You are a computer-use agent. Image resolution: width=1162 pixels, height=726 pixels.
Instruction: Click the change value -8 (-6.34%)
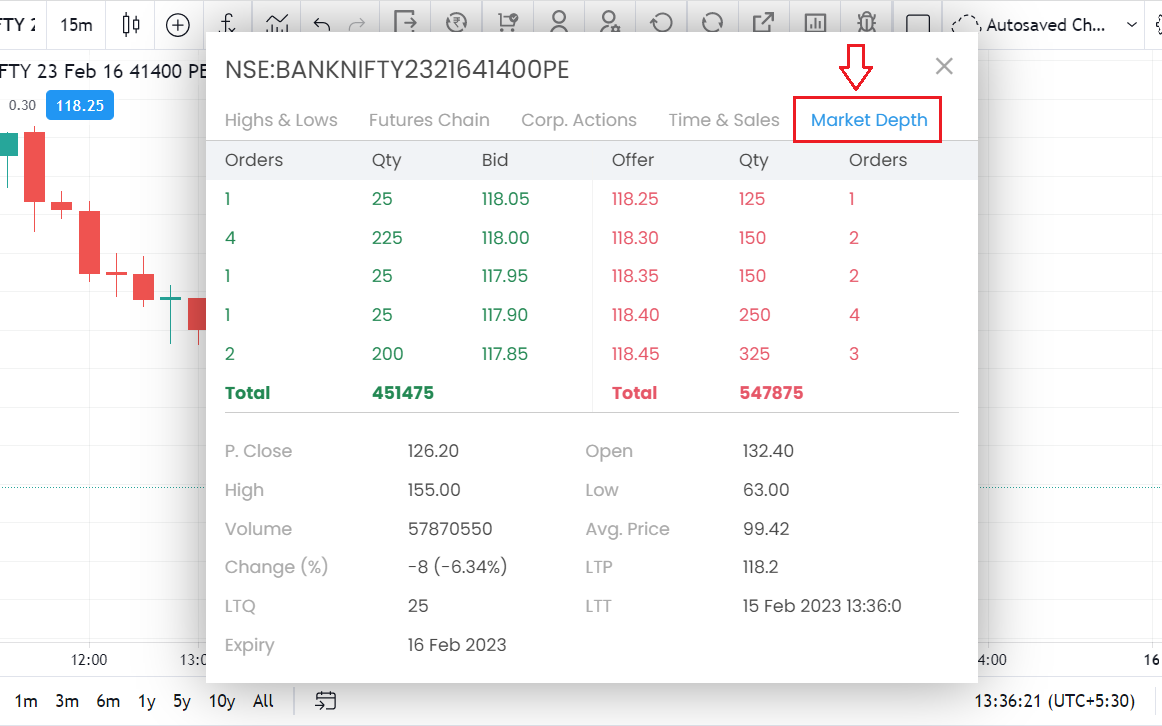pyautogui.click(x=457, y=567)
